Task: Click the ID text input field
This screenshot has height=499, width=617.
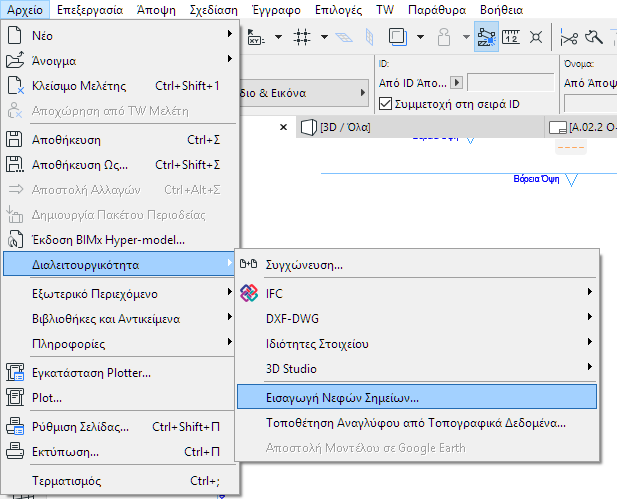Action: [510, 83]
